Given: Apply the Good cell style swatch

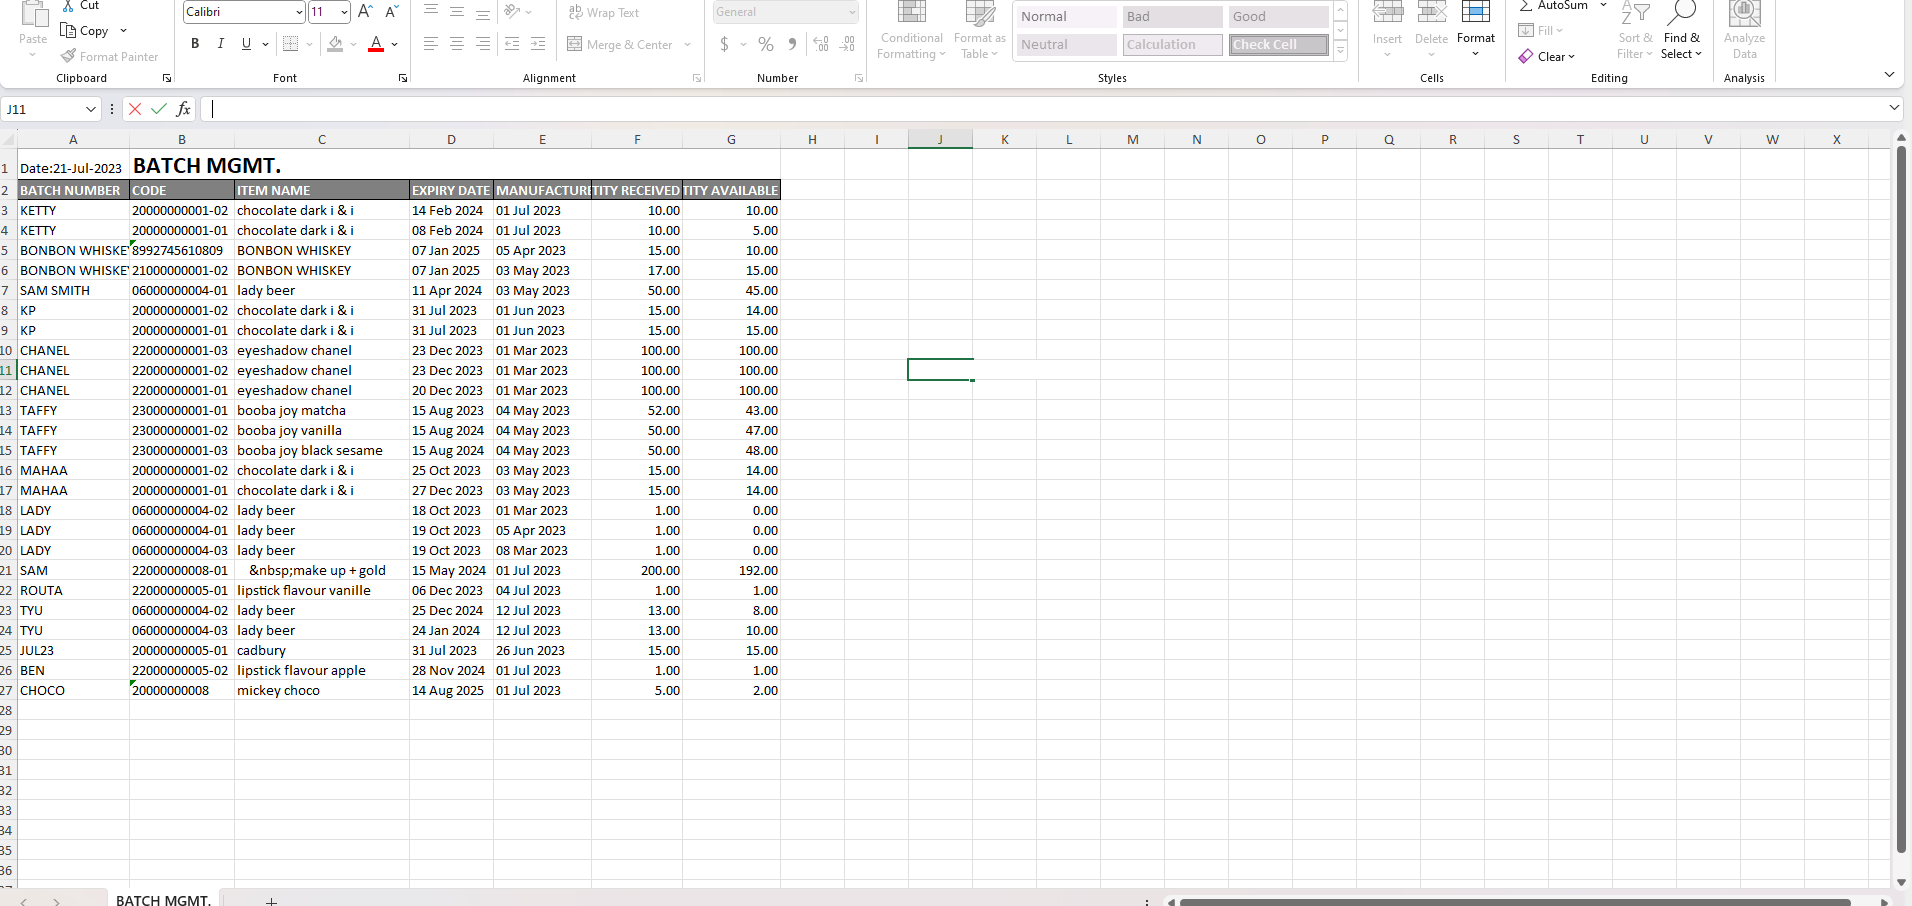Looking at the screenshot, I should tap(1278, 17).
